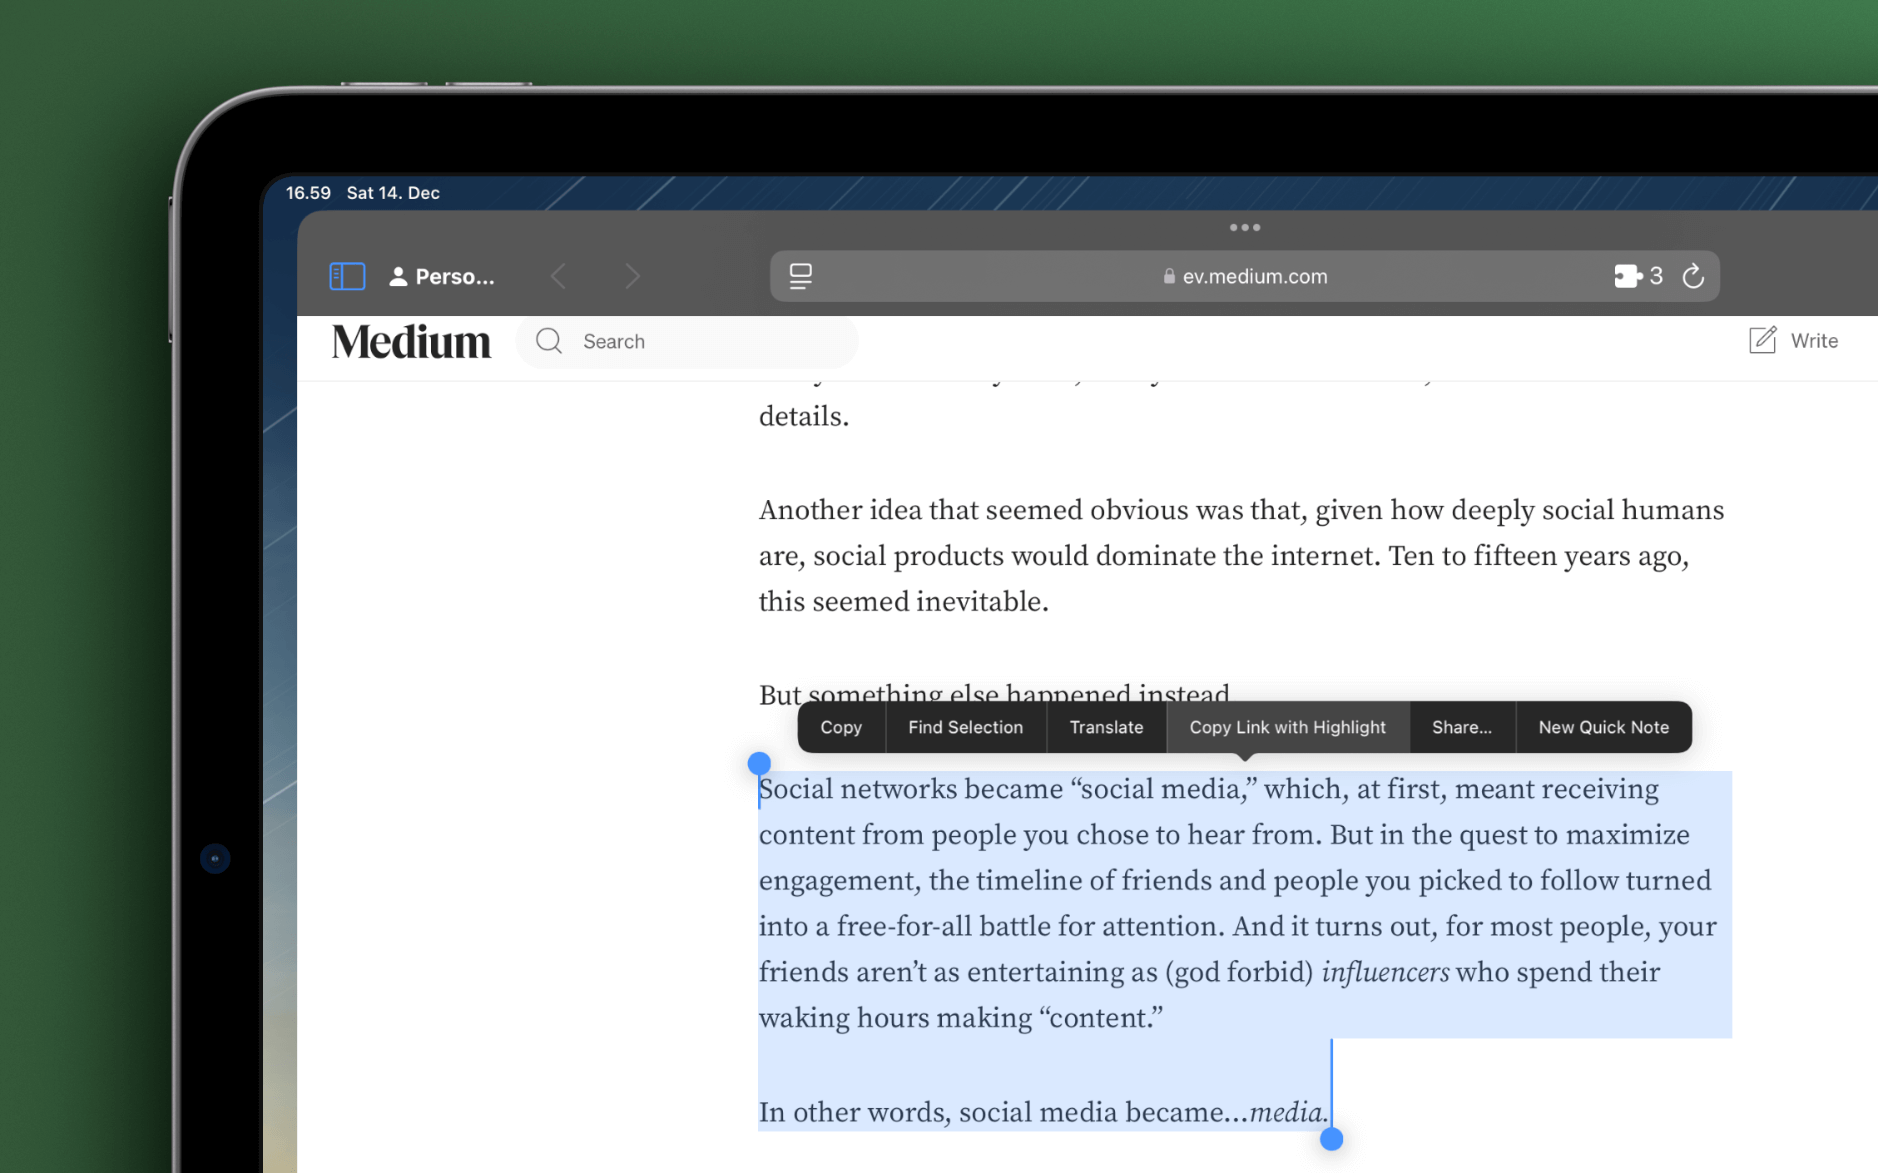Click the Write link label
This screenshot has height=1173, width=1878.
[x=1814, y=341]
